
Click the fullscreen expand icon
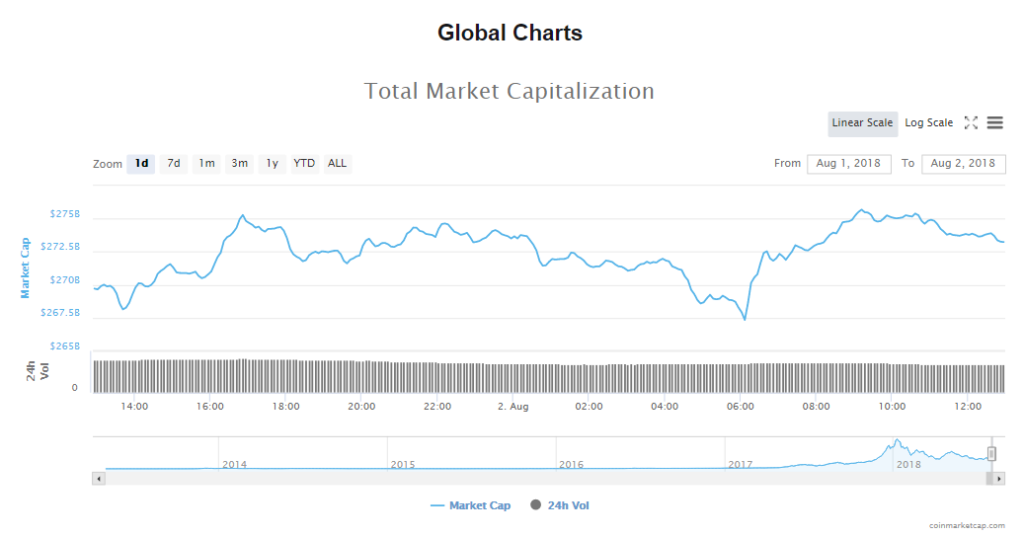(x=970, y=123)
